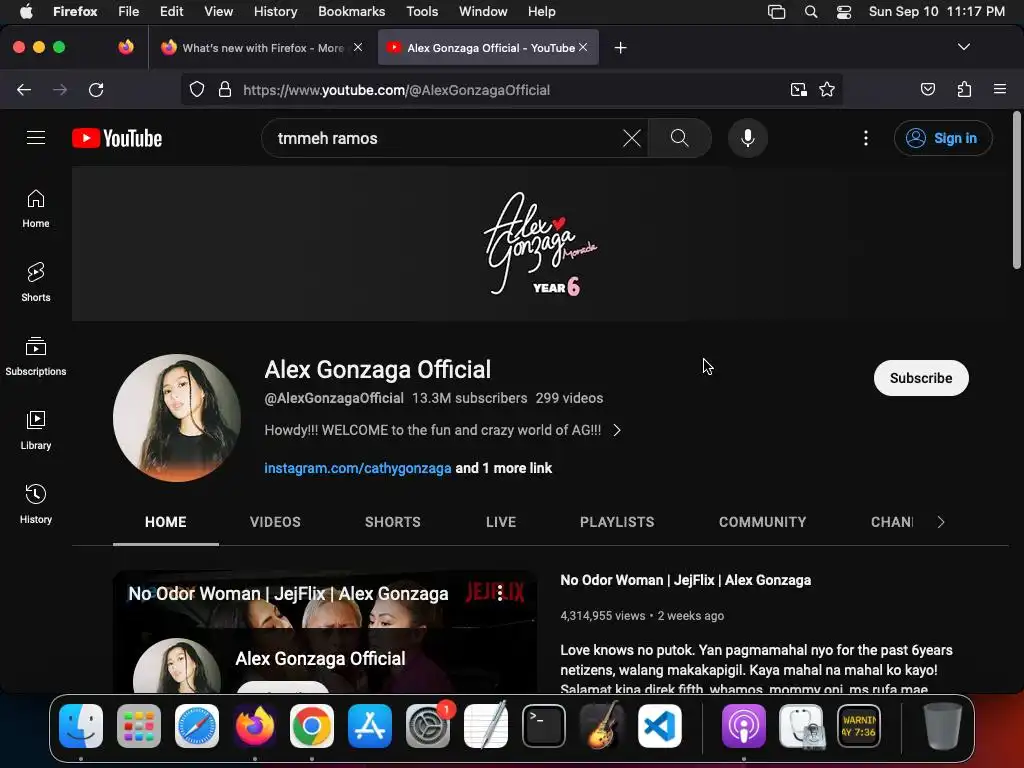The image size is (1024, 768).
Task: Click the page vertical scrollbar
Action: [1016, 191]
